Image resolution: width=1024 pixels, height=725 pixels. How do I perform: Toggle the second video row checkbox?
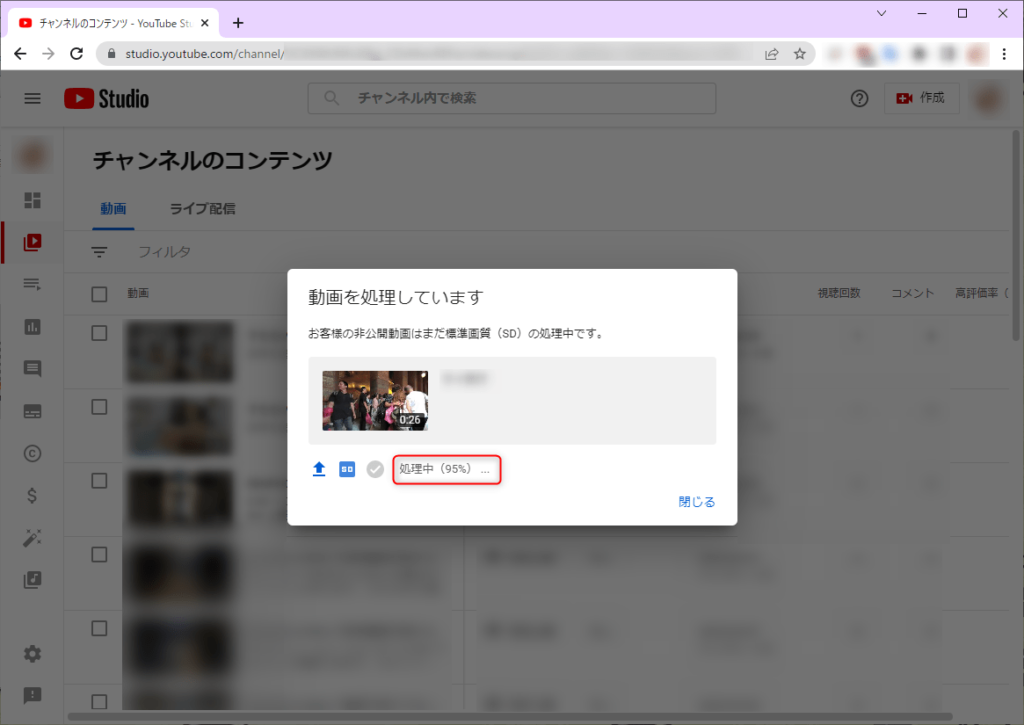(99, 407)
